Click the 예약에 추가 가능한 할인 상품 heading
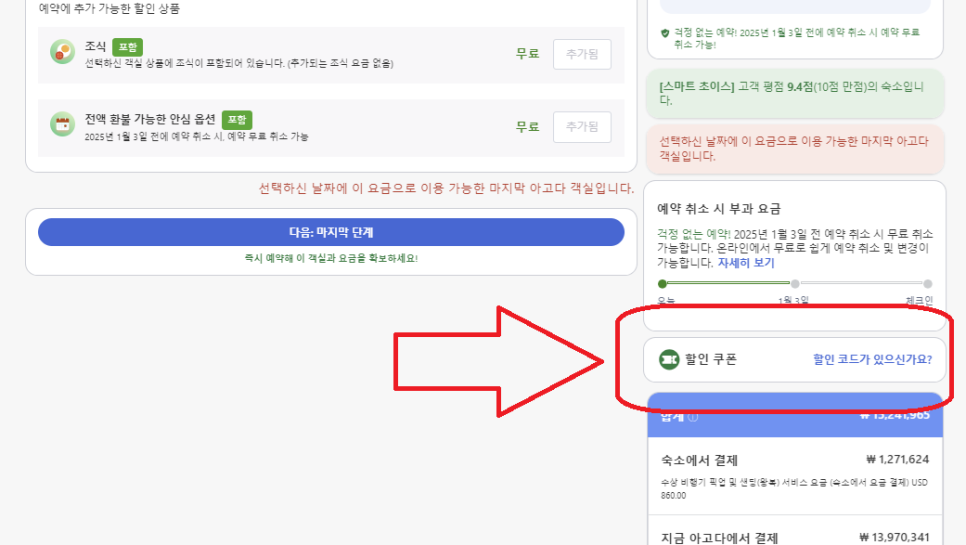This screenshot has height=545, width=966. (109, 9)
